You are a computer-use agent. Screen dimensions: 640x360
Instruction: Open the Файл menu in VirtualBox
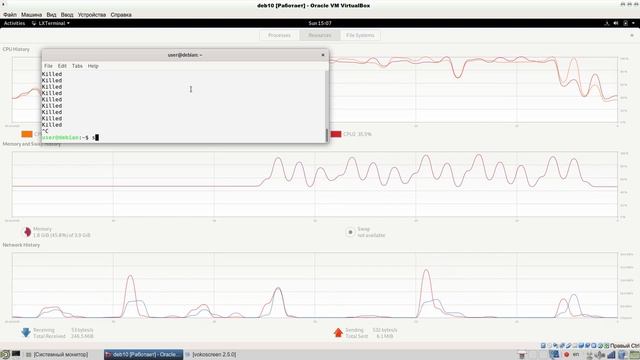click(x=10, y=14)
